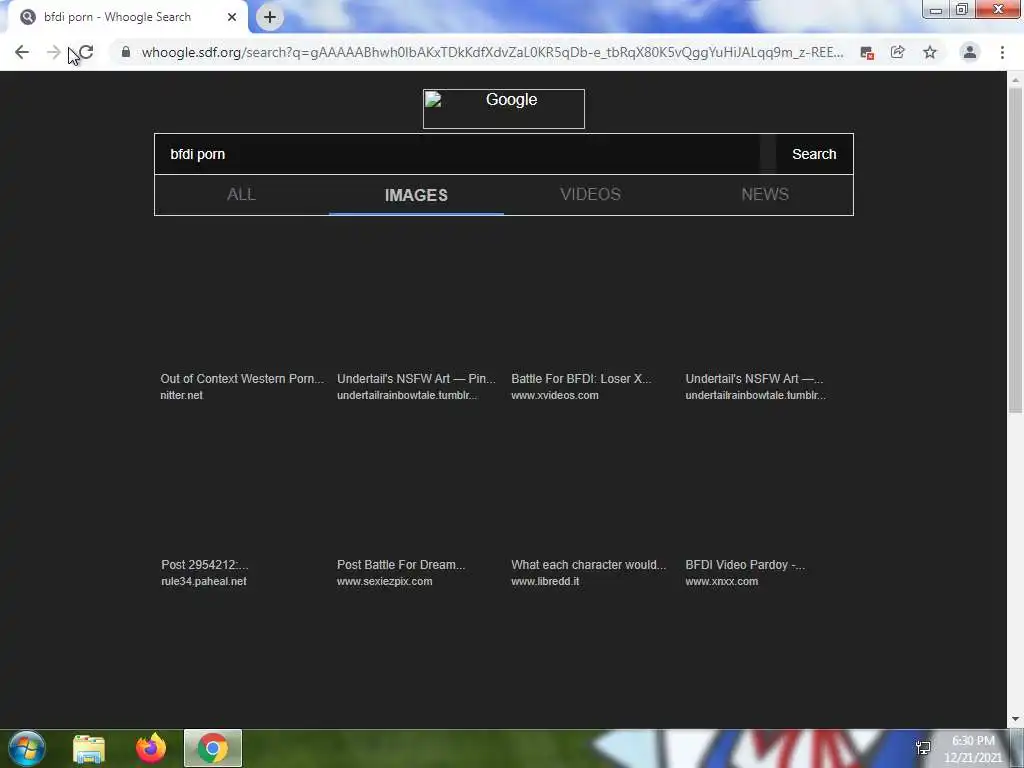Click the page scrollbar down arrow
Viewport: 1024px width, 768px height.
coord(1015,720)
